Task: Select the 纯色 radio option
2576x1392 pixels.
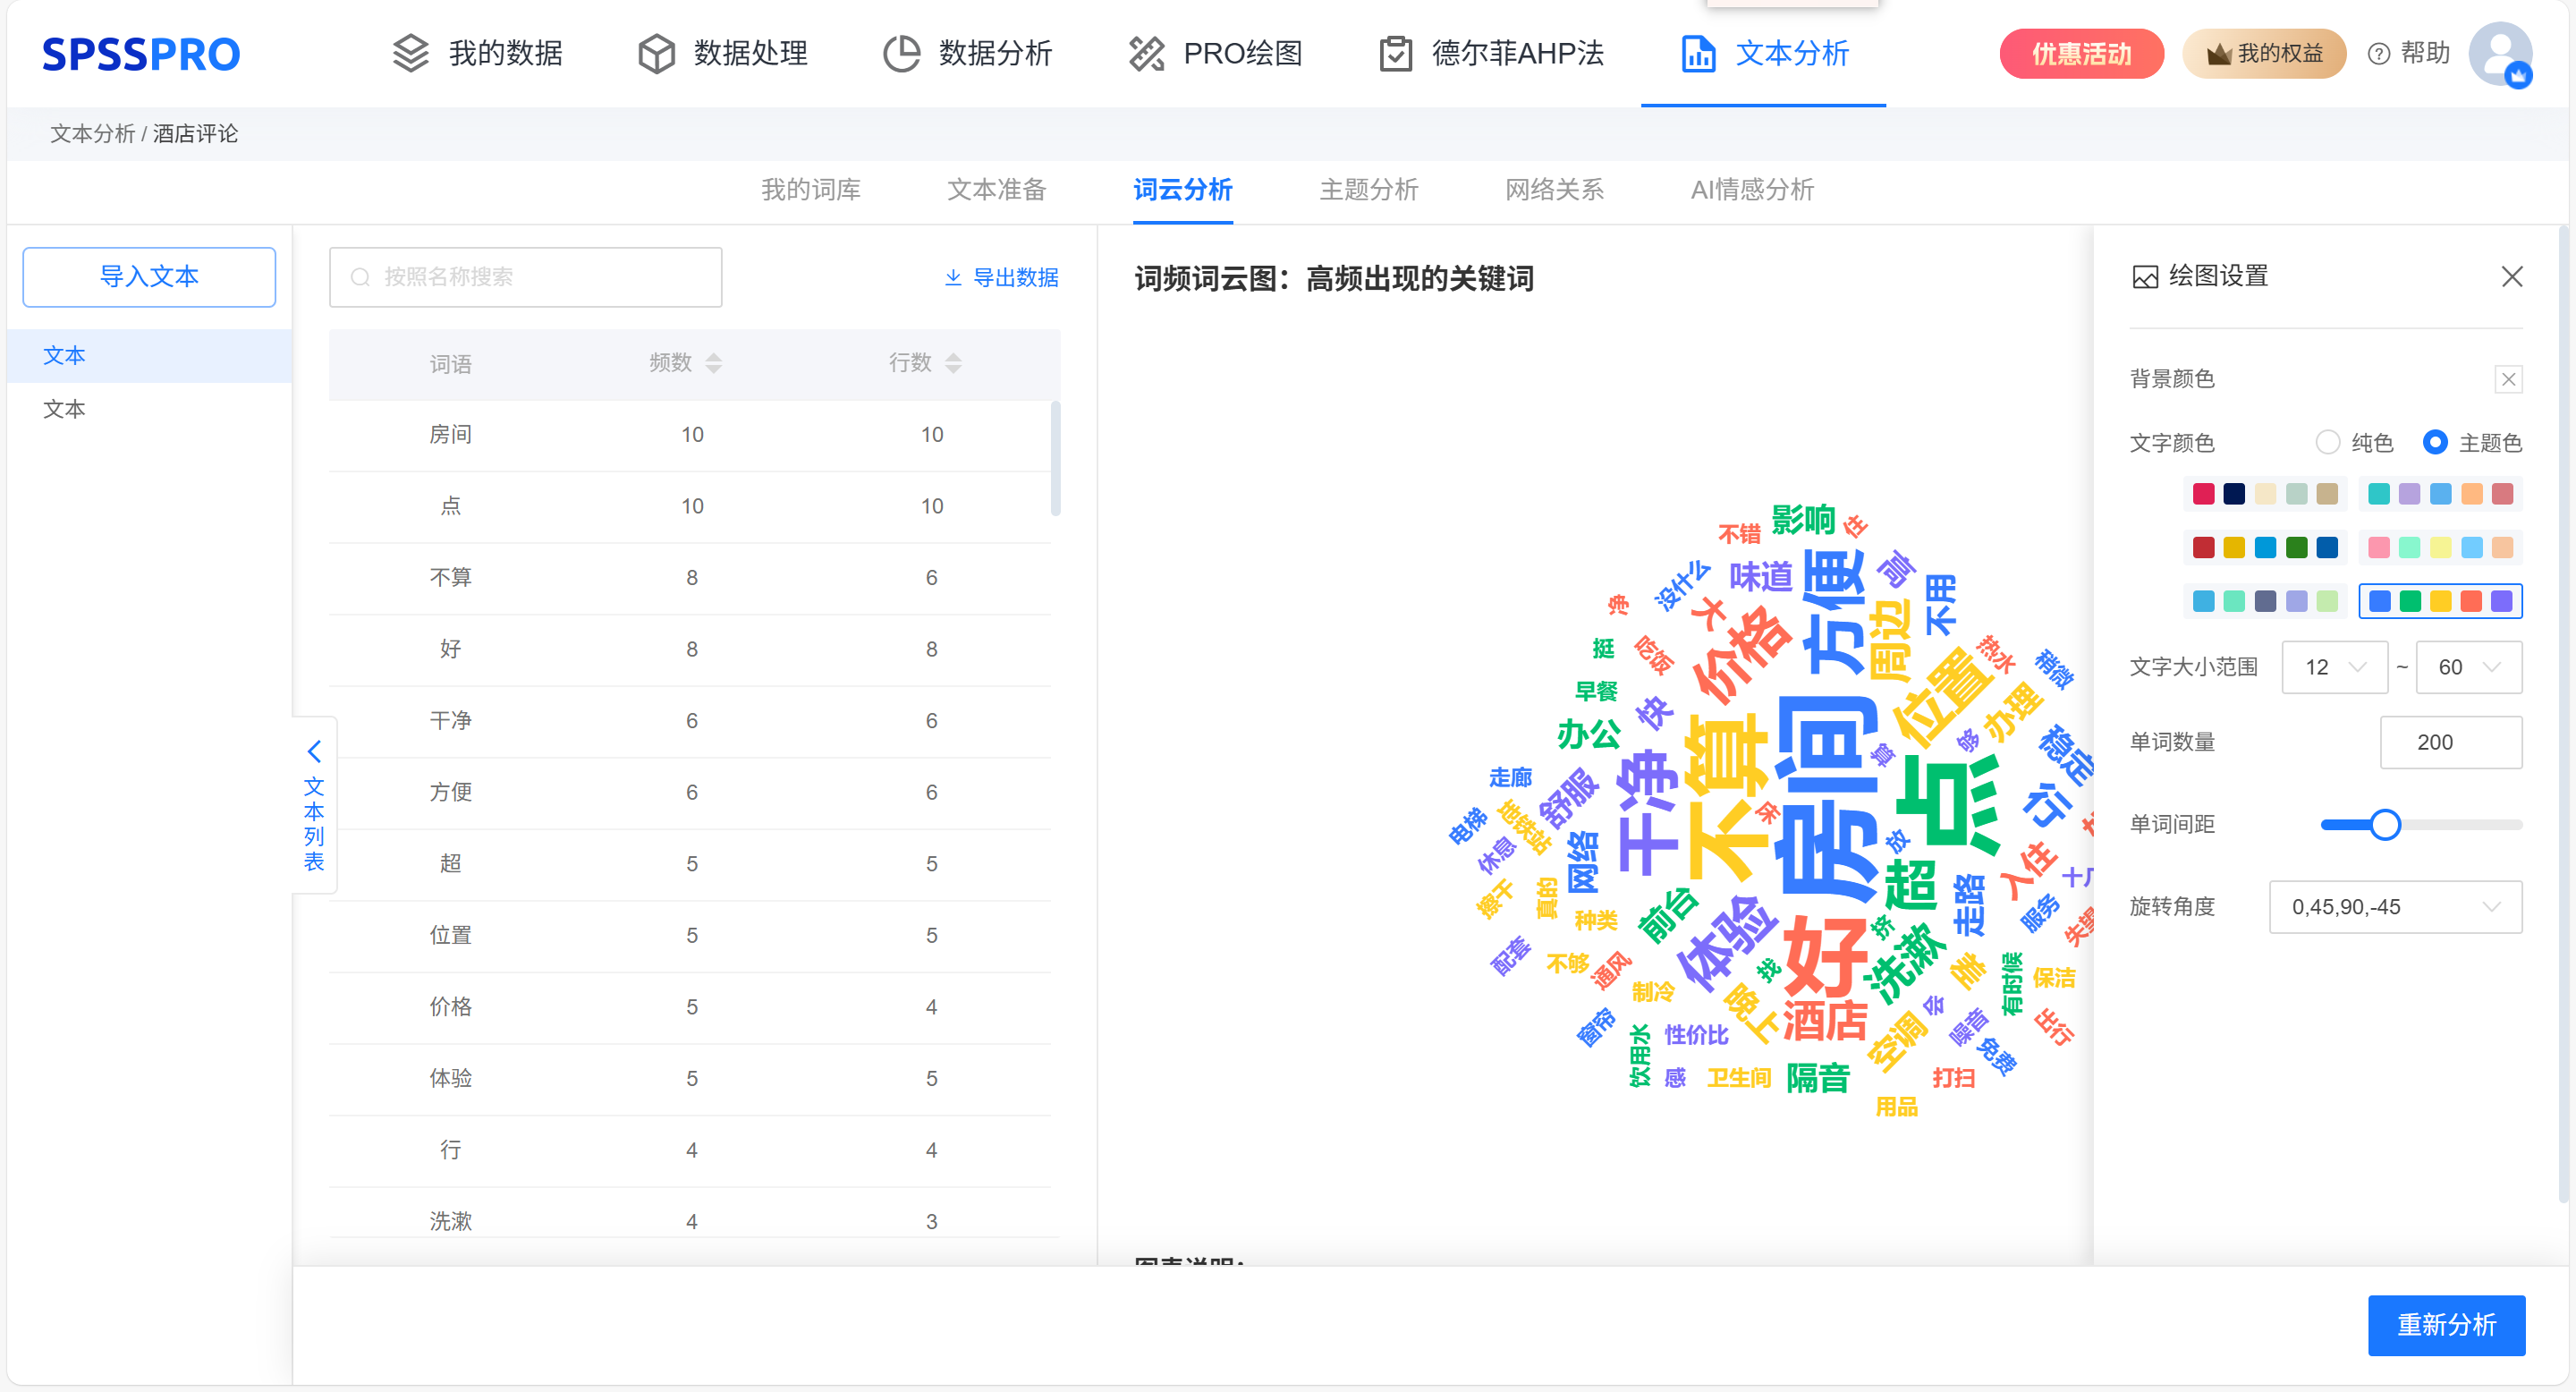Action: tap(2328, 442)
